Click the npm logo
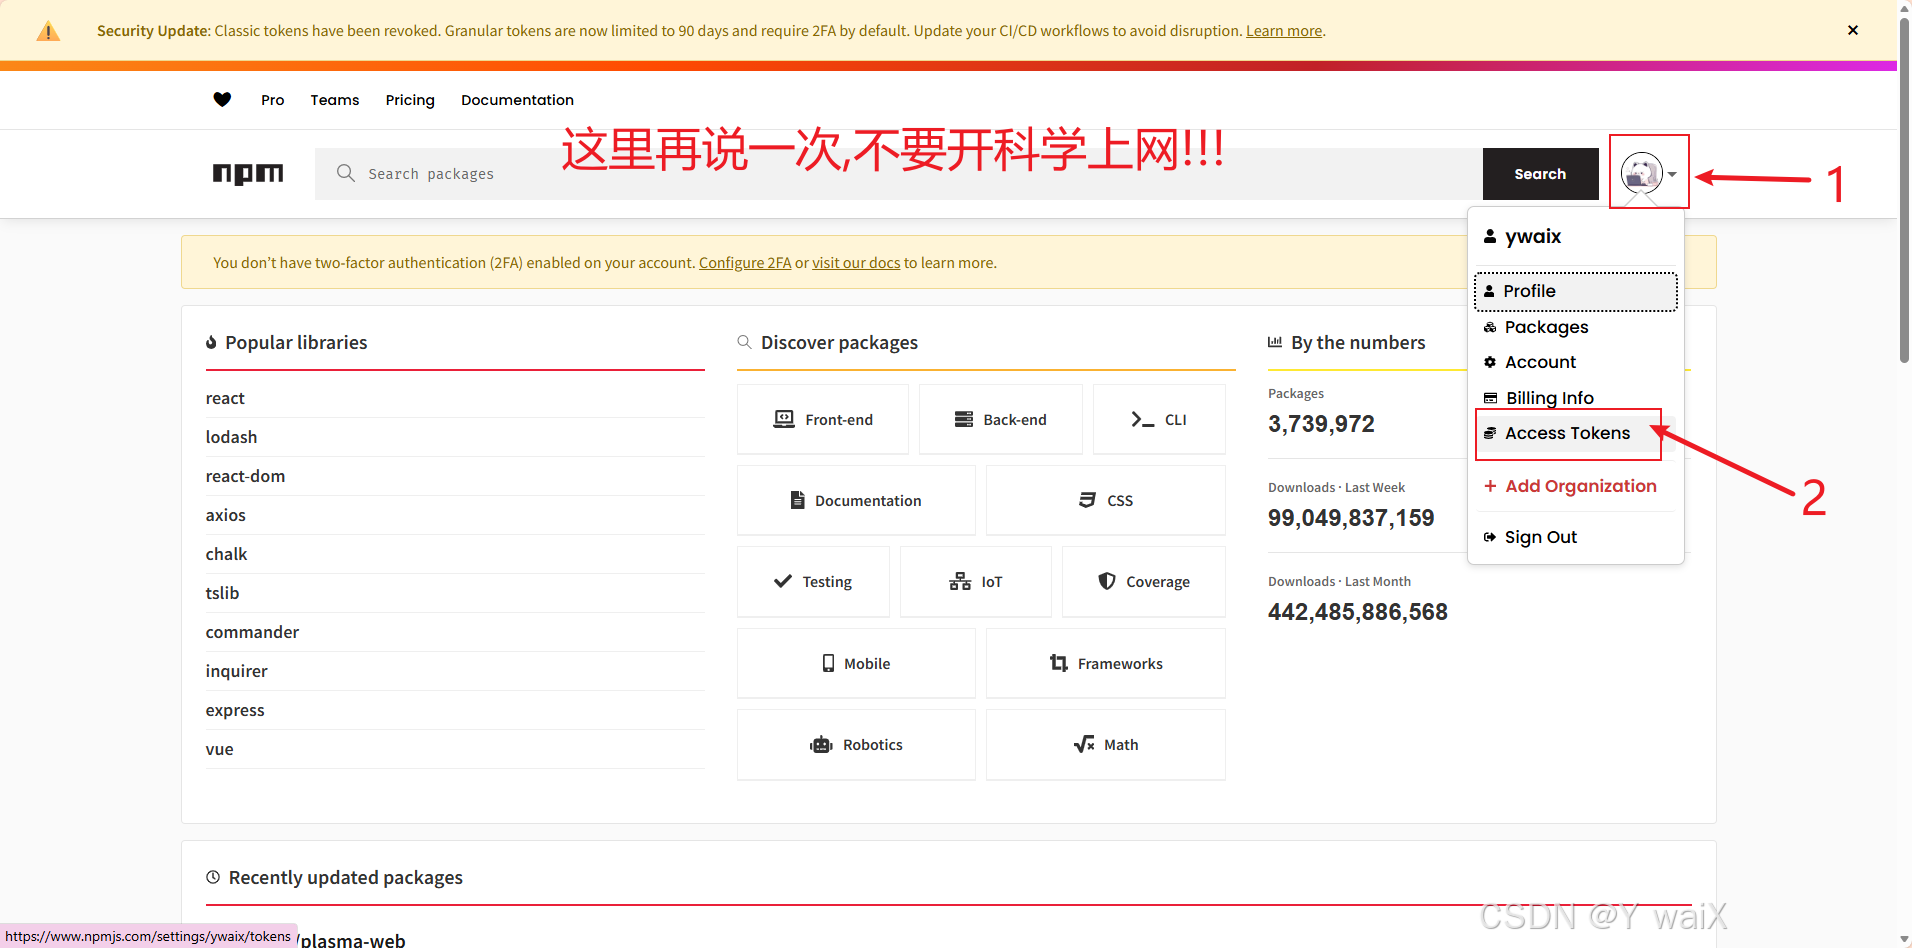This screenshot has height=948, width=1912. (x=248, y=174)
